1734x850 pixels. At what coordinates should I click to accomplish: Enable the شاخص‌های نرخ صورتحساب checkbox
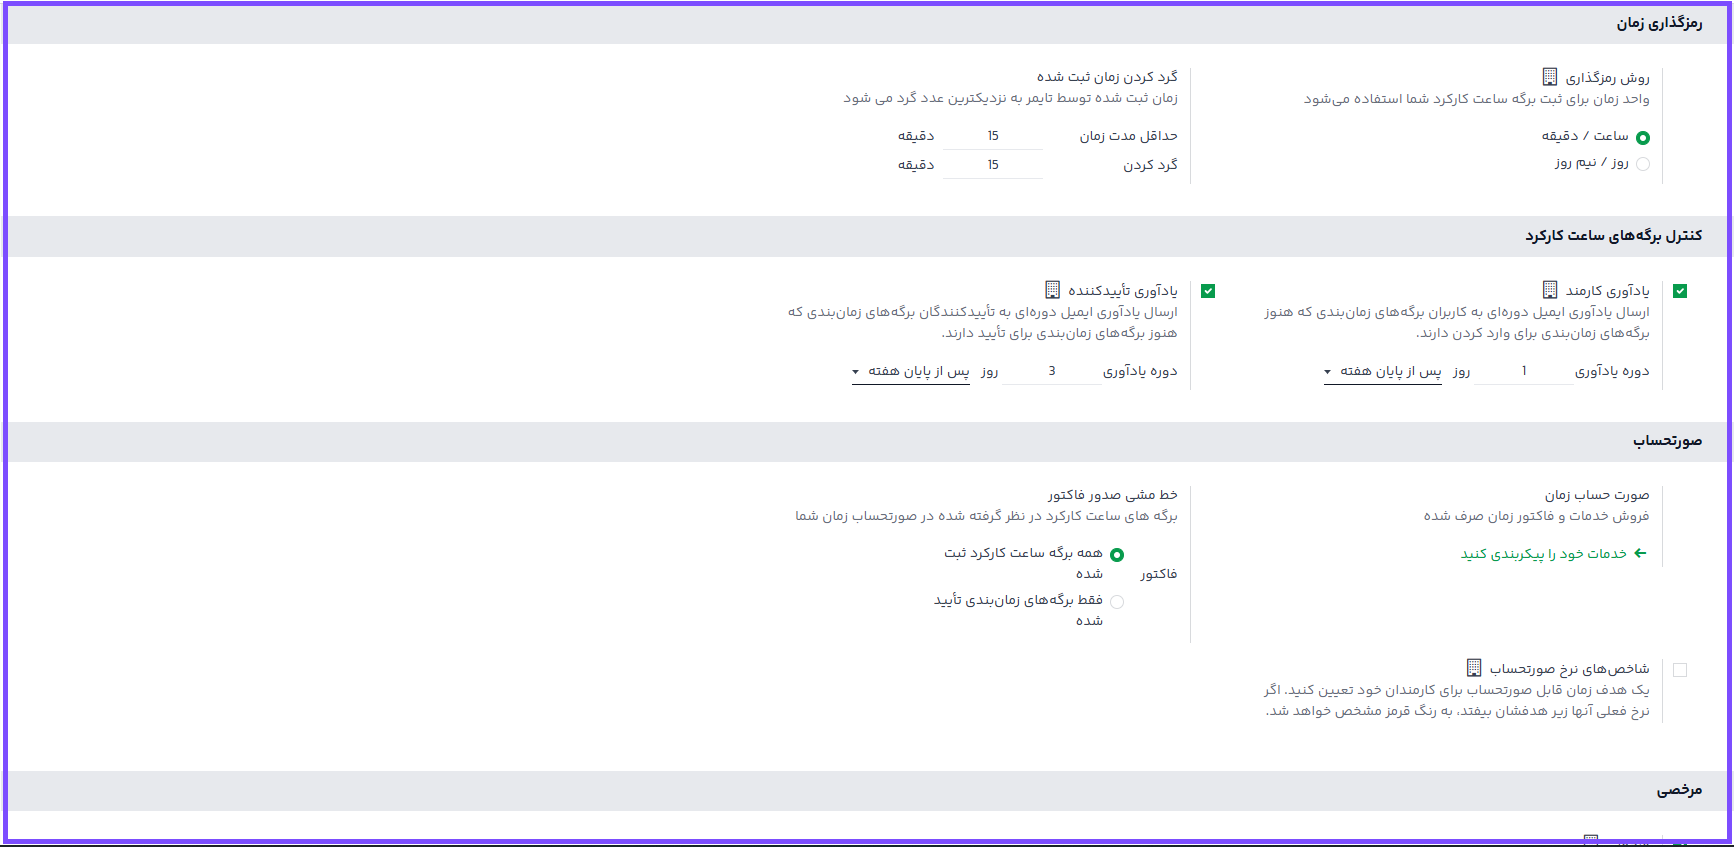(x=1680, y=670)
